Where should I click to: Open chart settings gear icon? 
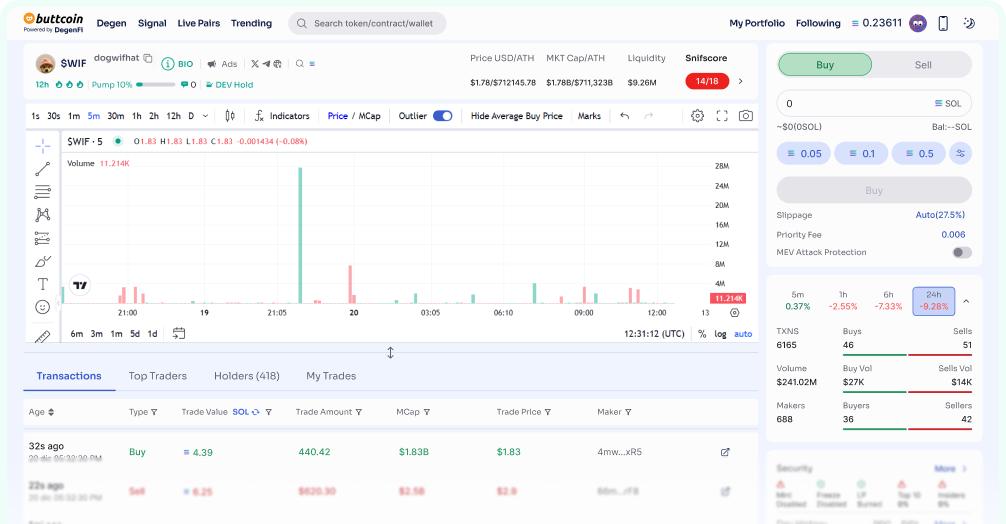pyautogui.click(x=697, y=116)
